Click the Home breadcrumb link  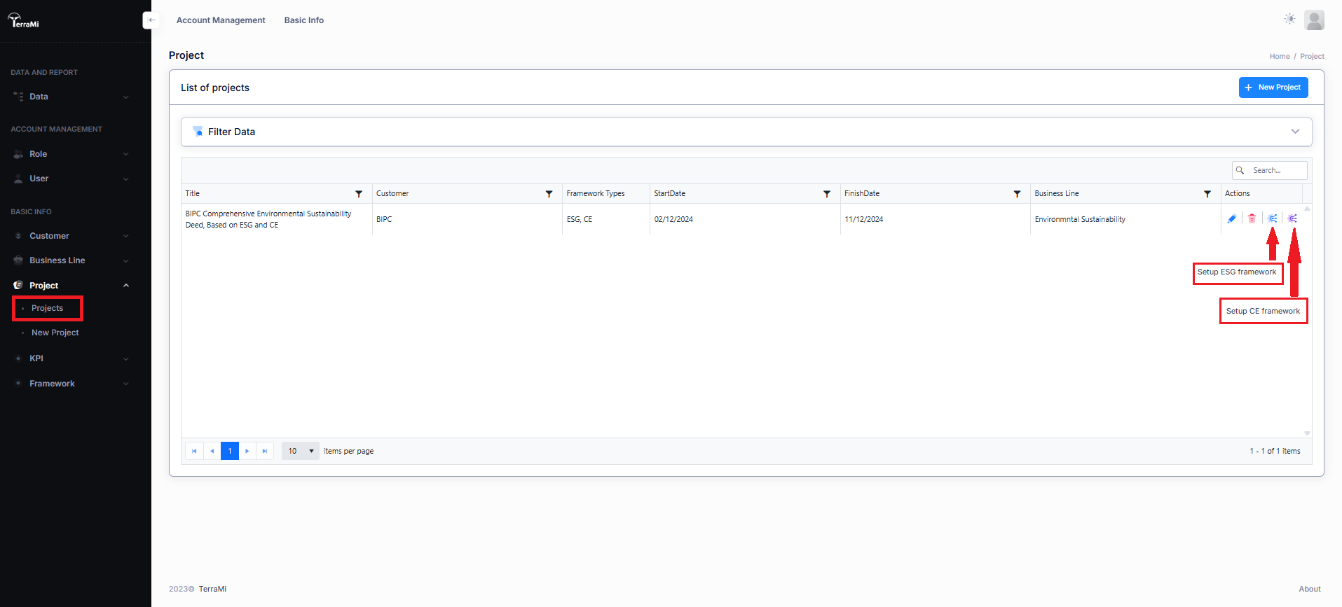pos(1279,56)
